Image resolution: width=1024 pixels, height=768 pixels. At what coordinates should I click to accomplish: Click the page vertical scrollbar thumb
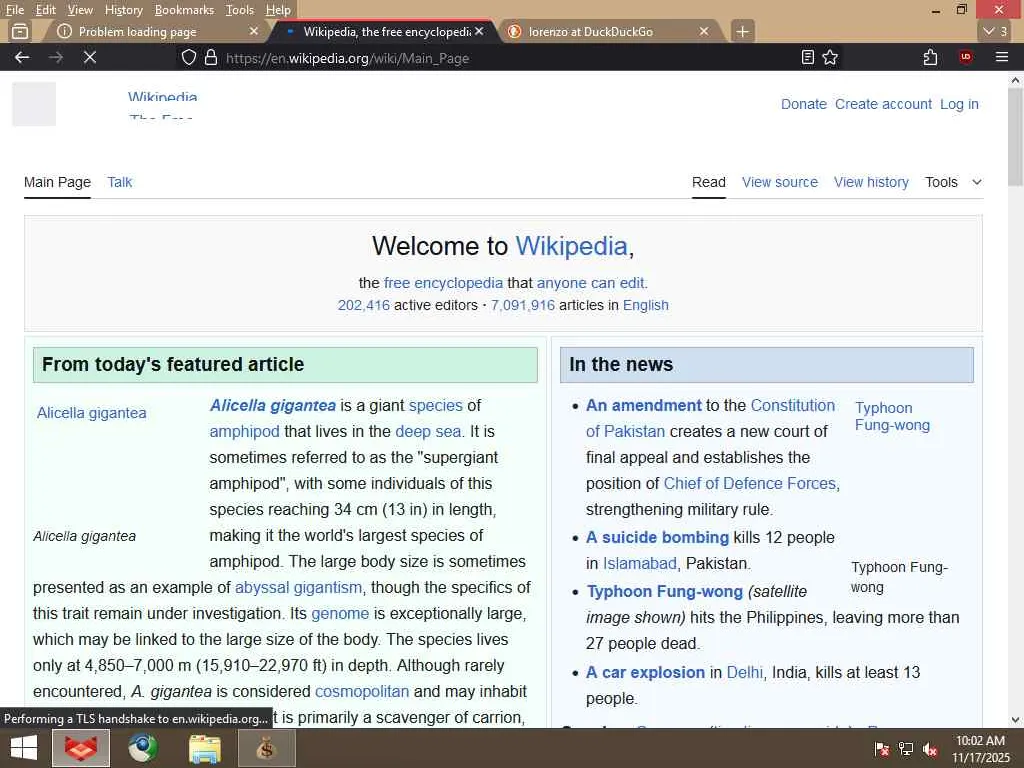point(1015,137)
